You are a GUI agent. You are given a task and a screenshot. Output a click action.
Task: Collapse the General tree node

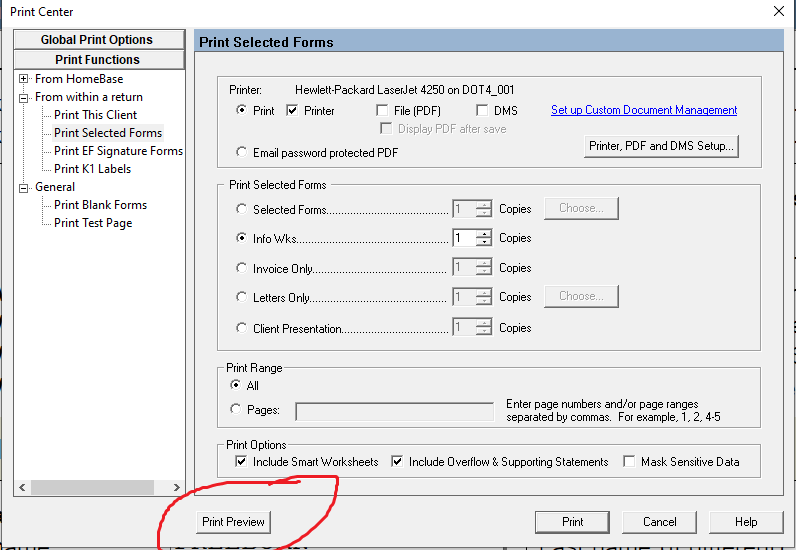(x=23, y=187)
